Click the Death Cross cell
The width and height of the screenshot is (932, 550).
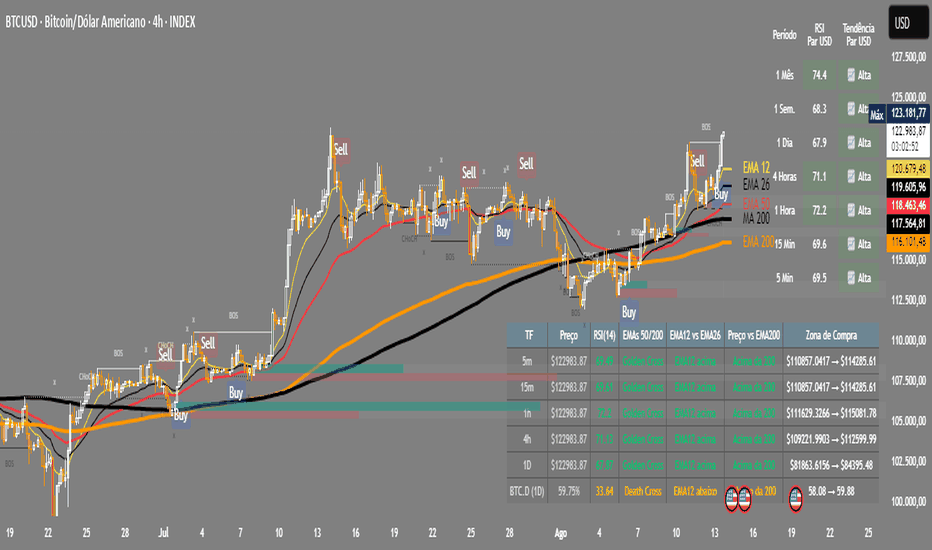pos(643,491)
